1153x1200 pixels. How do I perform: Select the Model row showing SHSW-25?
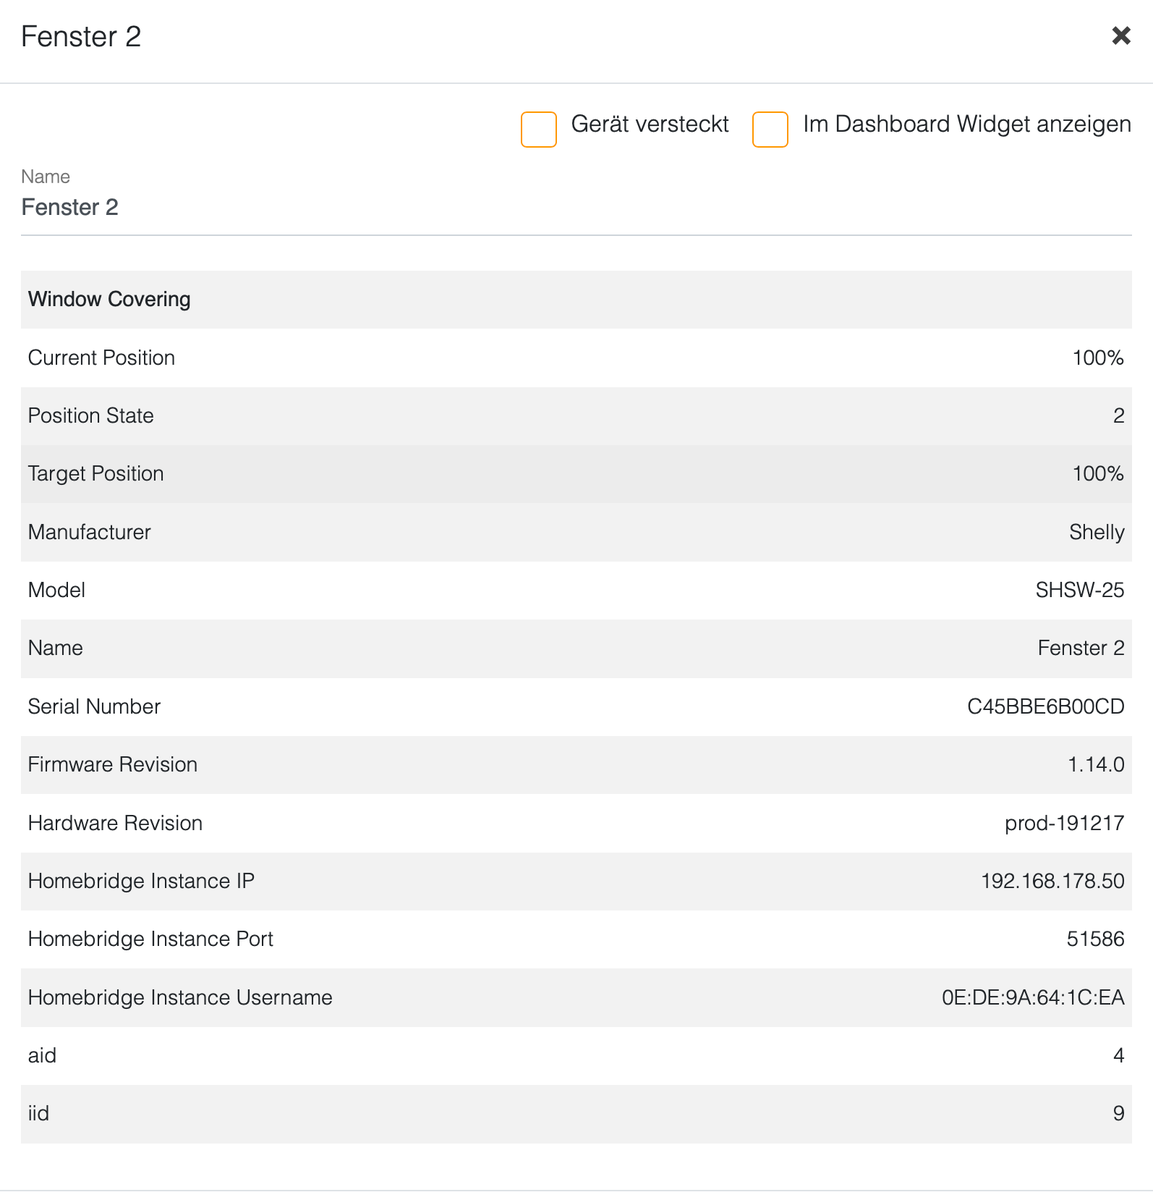click(575, 590)
